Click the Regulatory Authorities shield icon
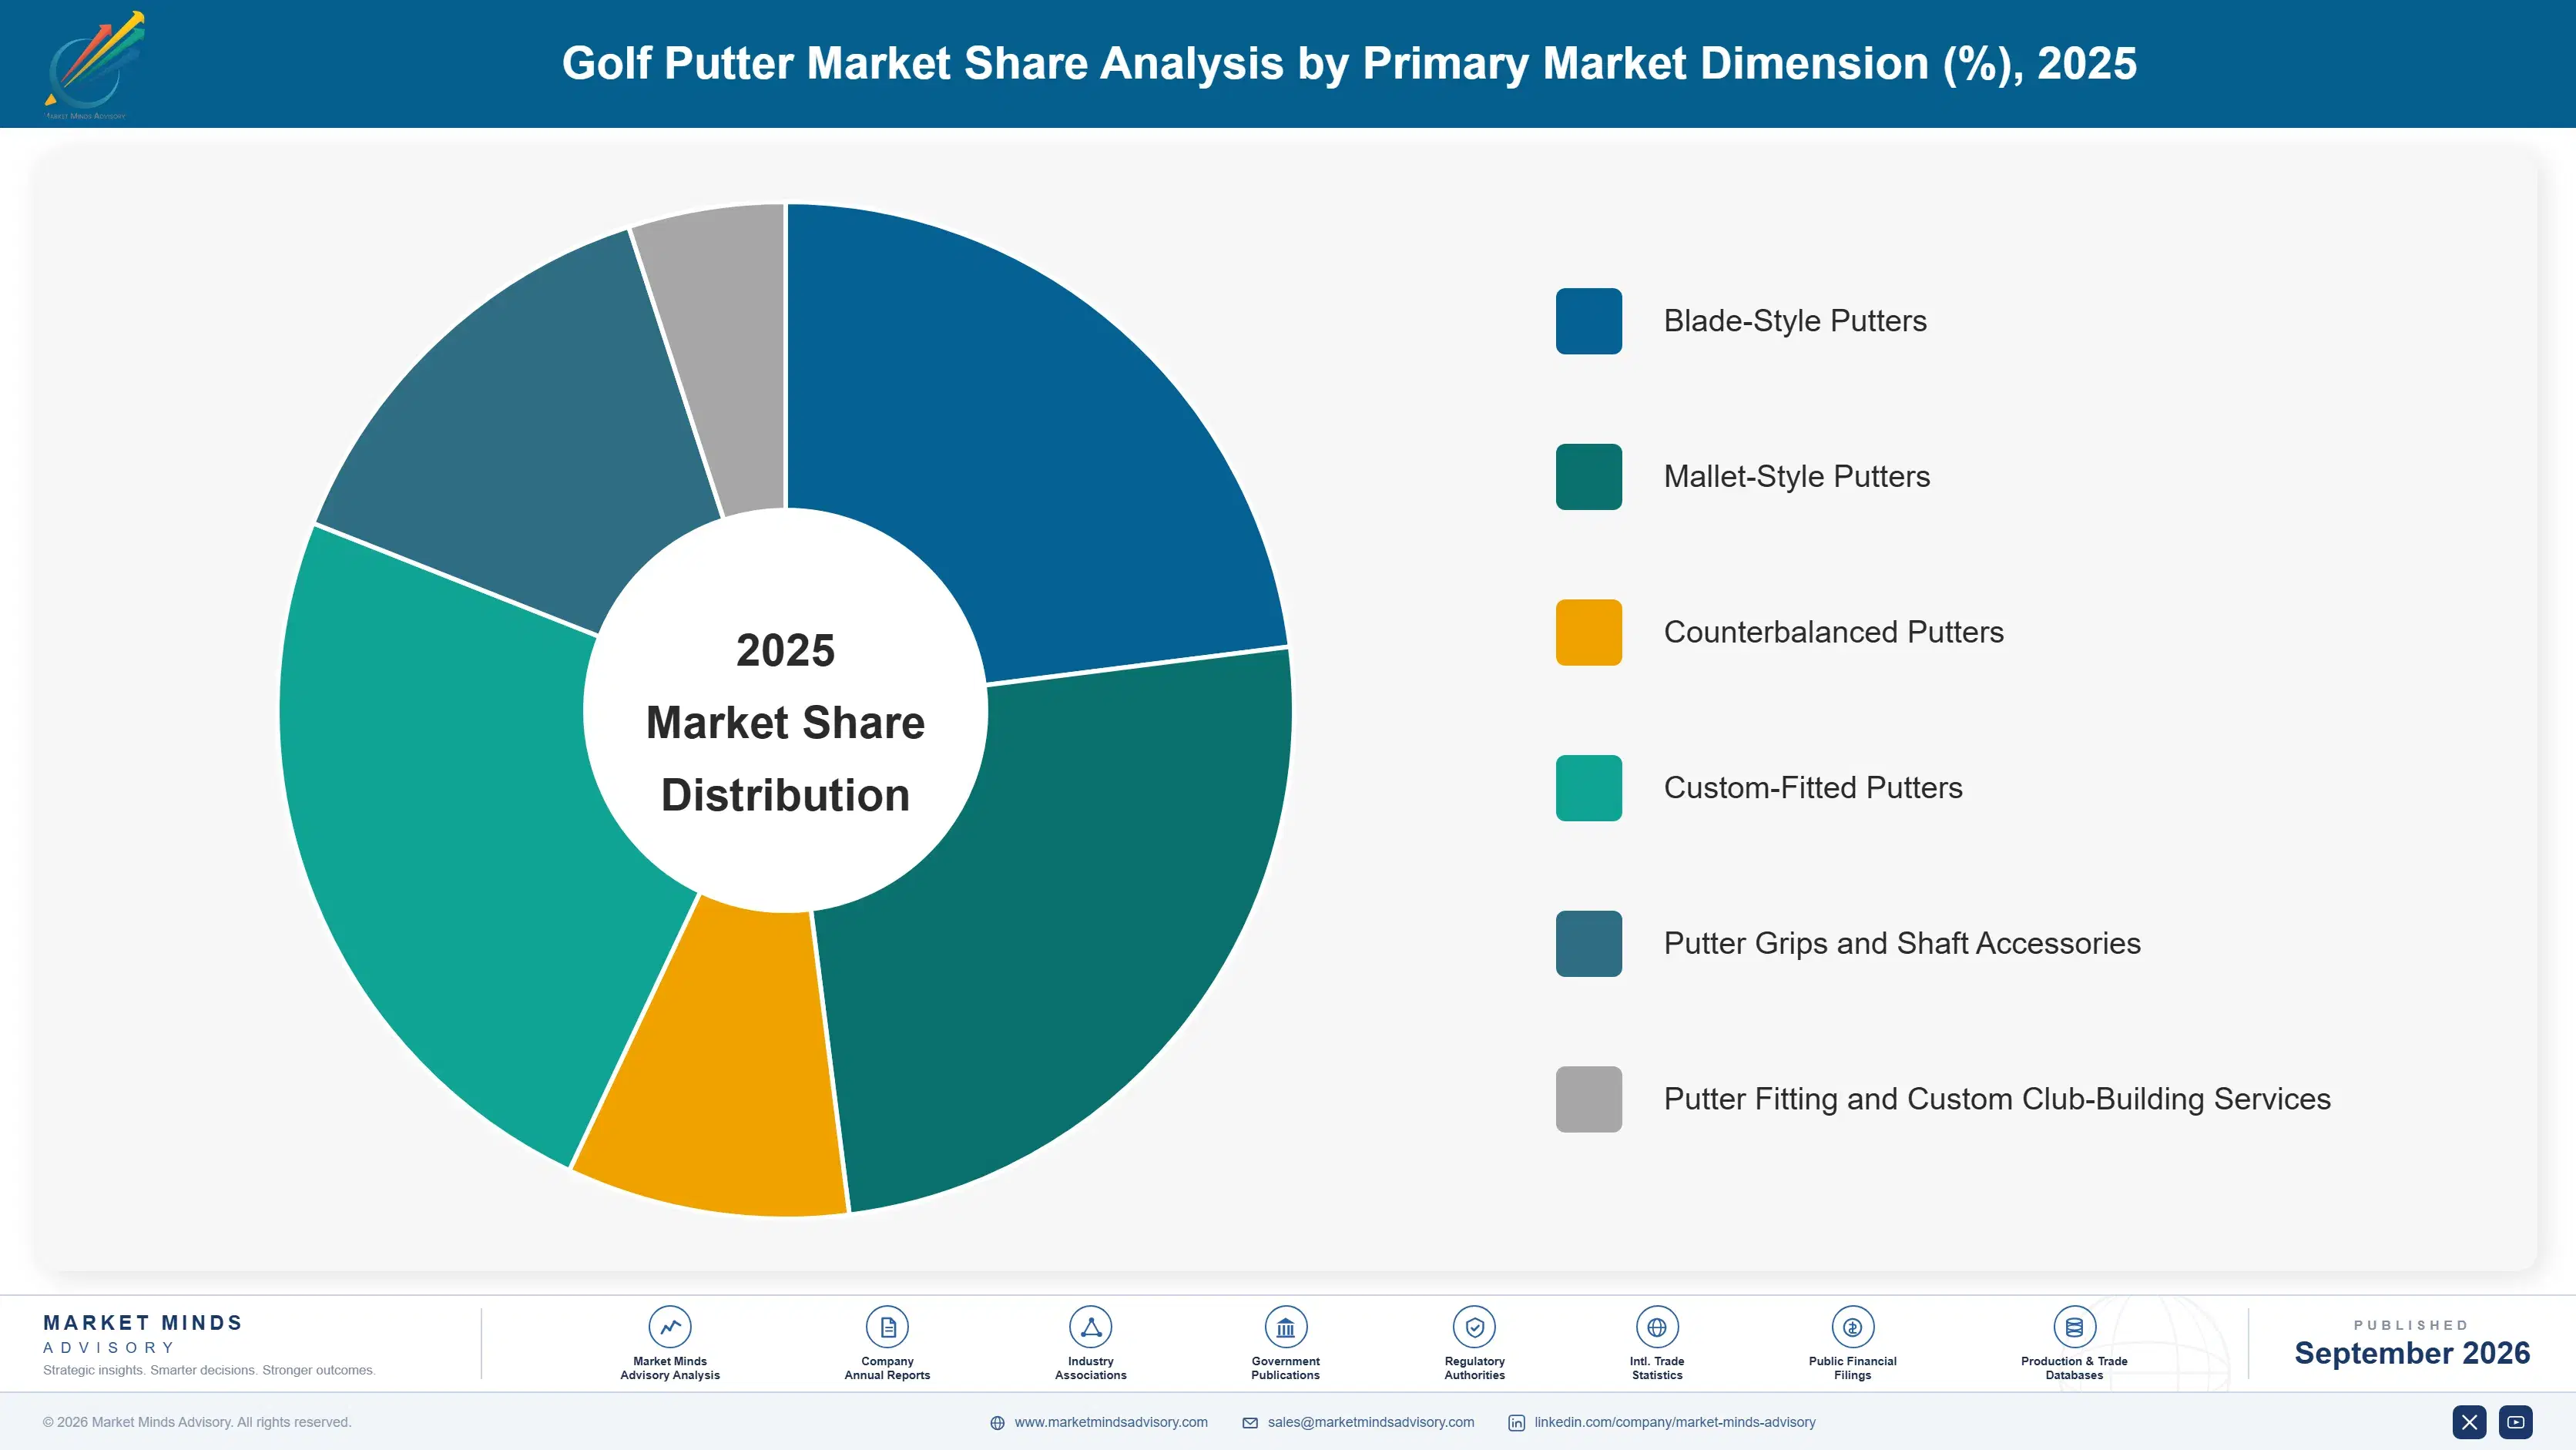The height and width of the screenshot is (1450, 2576). coord(1474,1327)
